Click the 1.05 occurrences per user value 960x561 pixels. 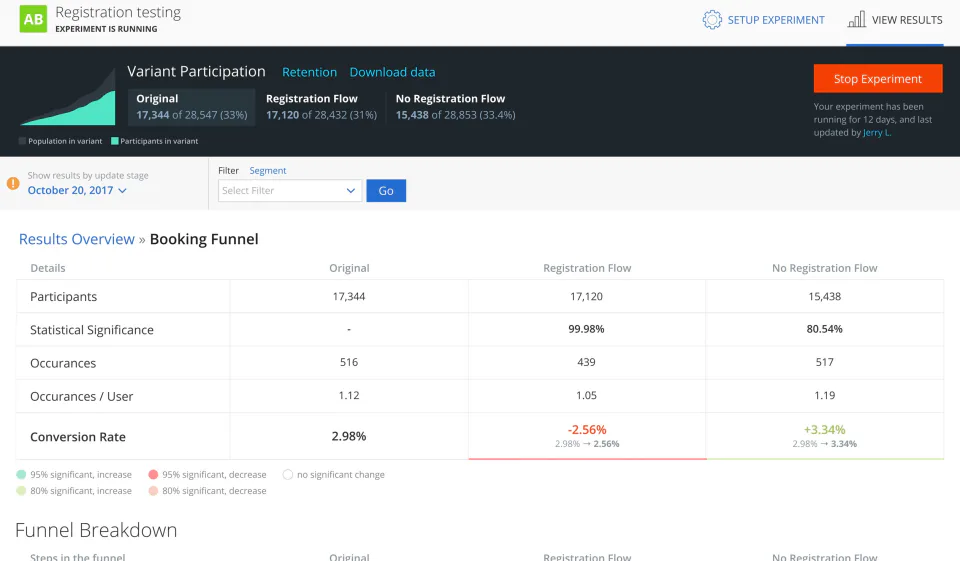587,396
